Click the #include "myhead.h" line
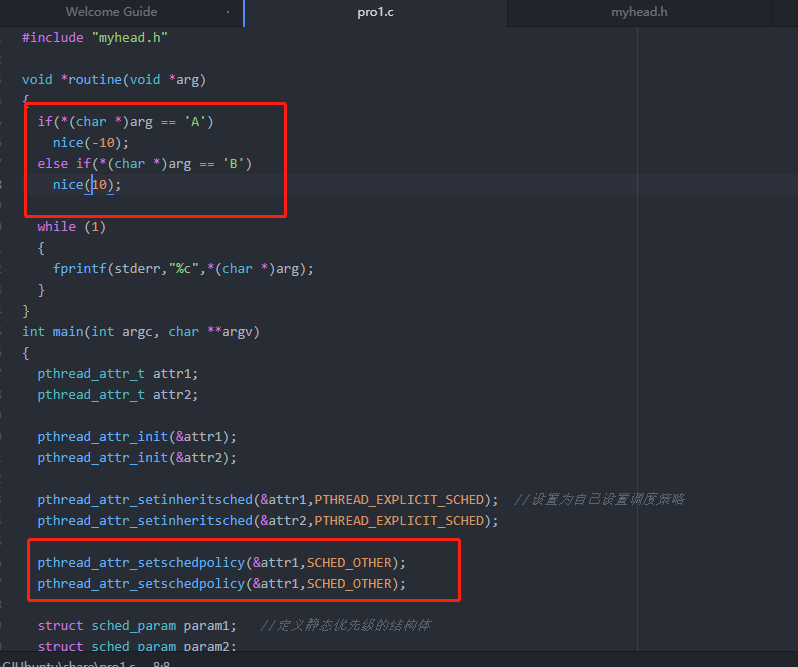Image resolution: width=798 pixels, height=667 pixels. (x=95, y=38)
